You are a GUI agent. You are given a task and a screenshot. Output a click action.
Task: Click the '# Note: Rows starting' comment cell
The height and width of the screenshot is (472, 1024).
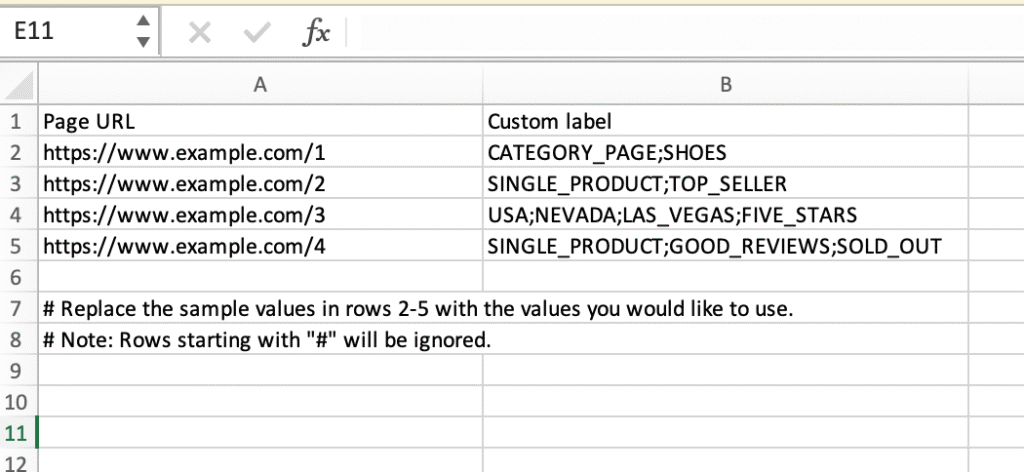pos(260,340)
